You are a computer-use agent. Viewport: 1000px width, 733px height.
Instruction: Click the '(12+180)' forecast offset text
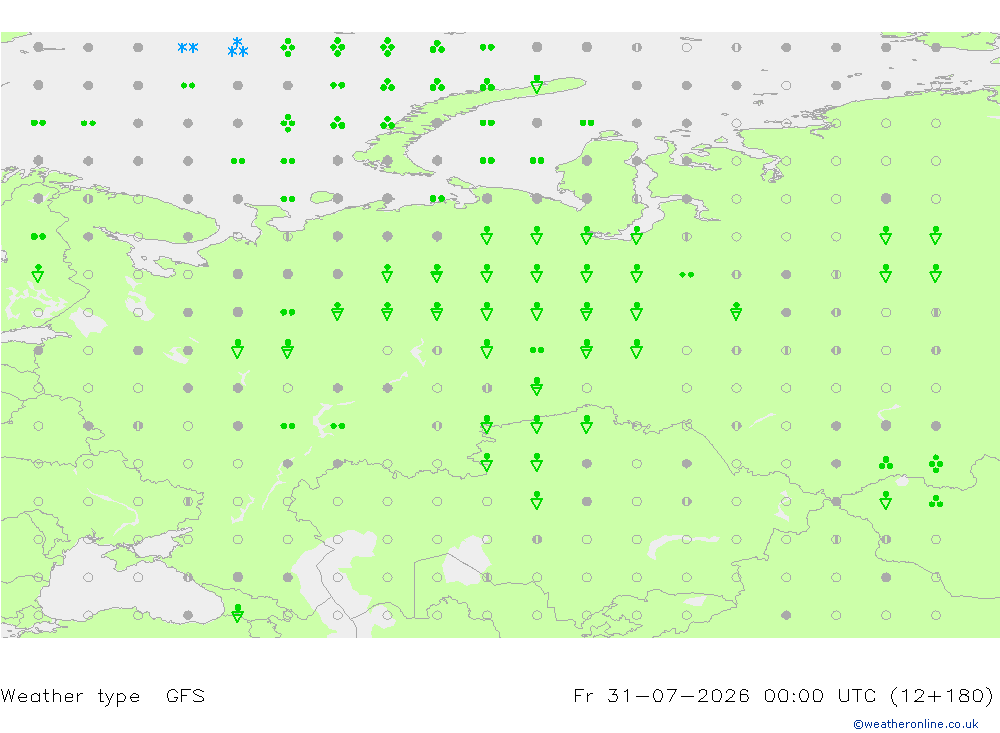point(941,695)
